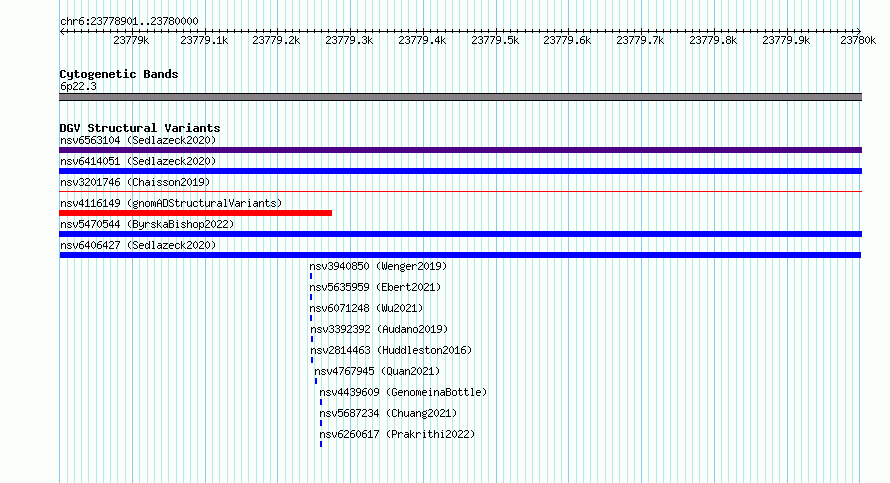Select the small blue marker under nsv5687234

coord(321,423)
